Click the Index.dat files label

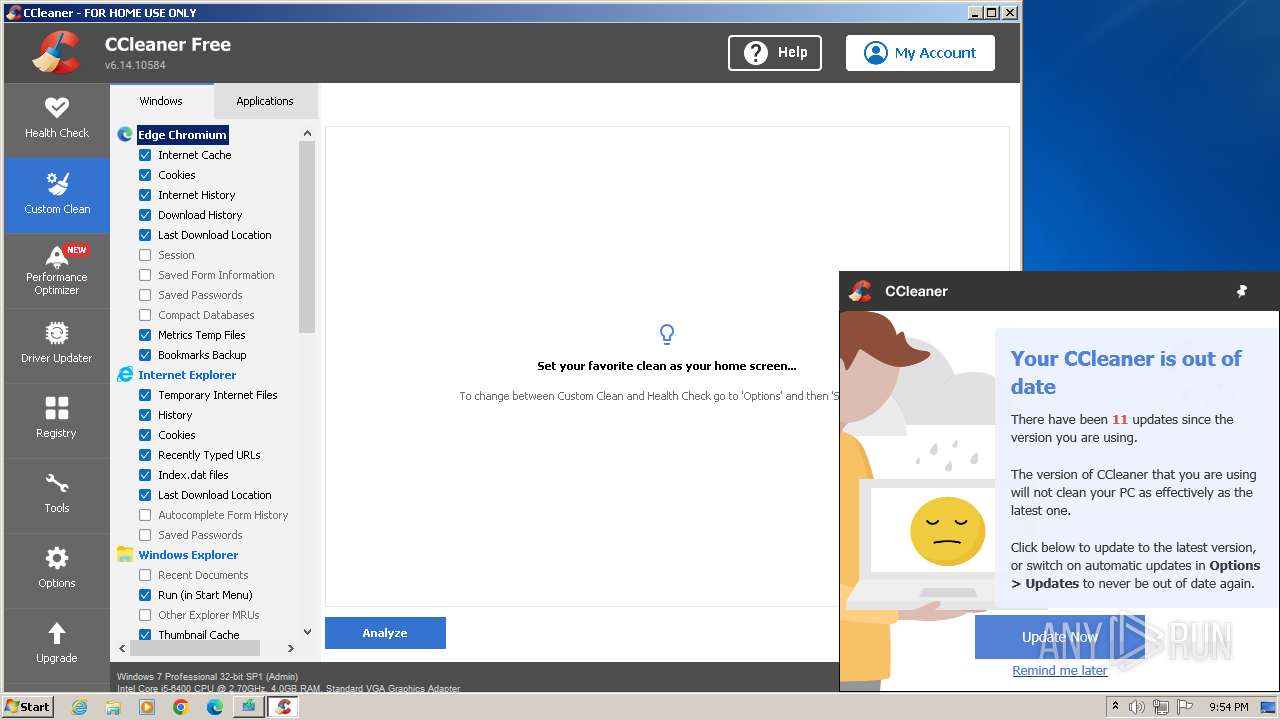click(193, 475)
